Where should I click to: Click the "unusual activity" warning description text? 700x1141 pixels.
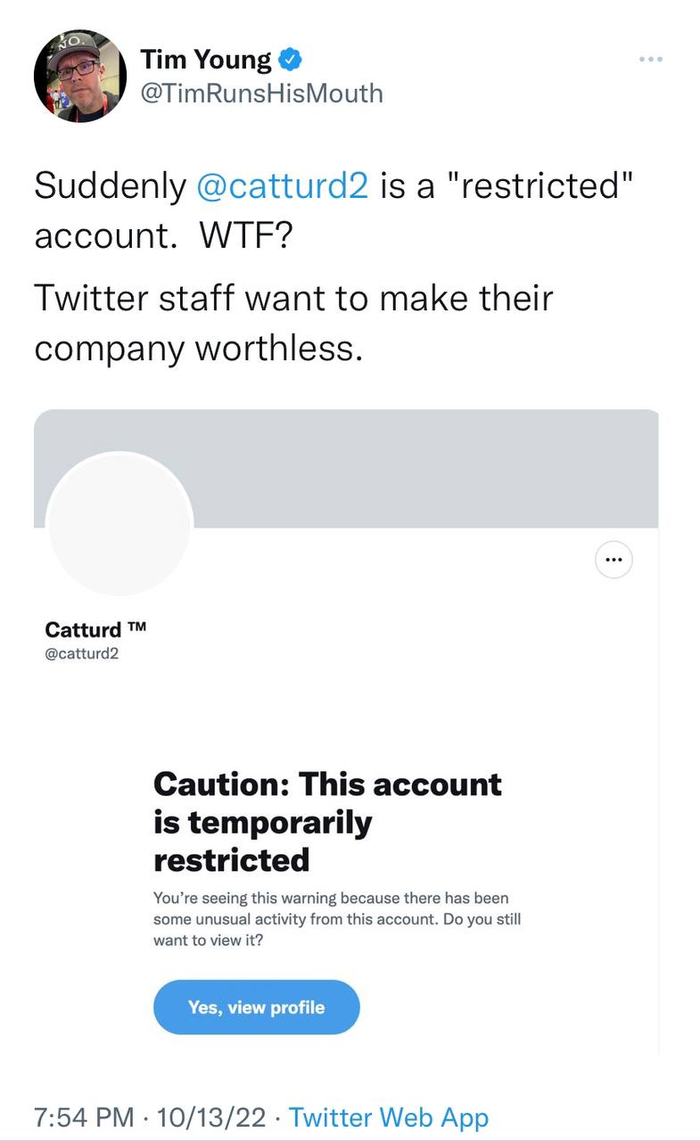(x=337, y=919)
